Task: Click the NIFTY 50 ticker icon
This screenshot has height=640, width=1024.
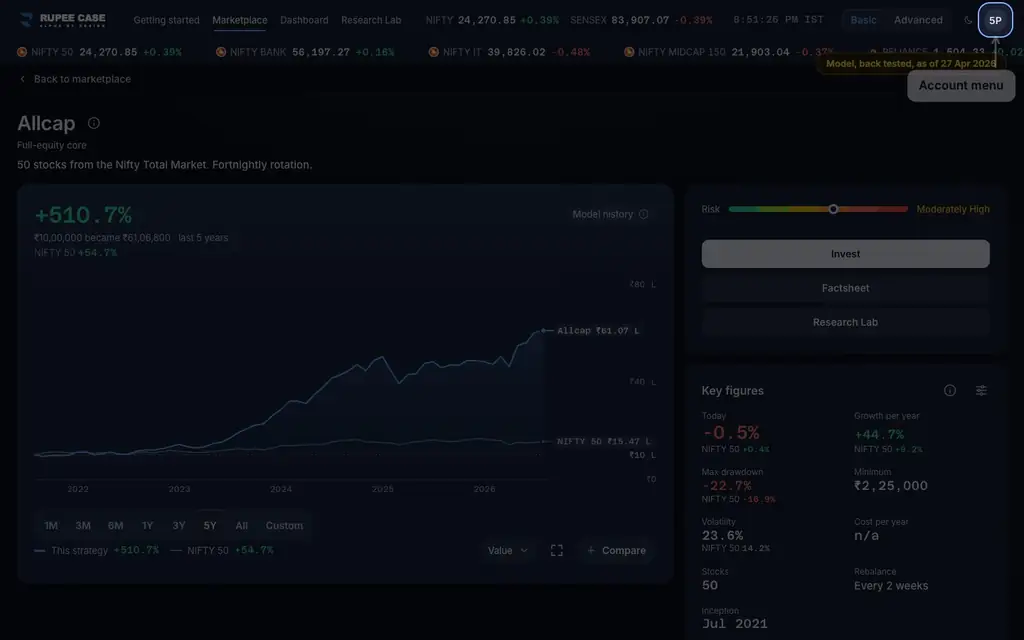Action: pyautogui.click(x=22, y=52)
